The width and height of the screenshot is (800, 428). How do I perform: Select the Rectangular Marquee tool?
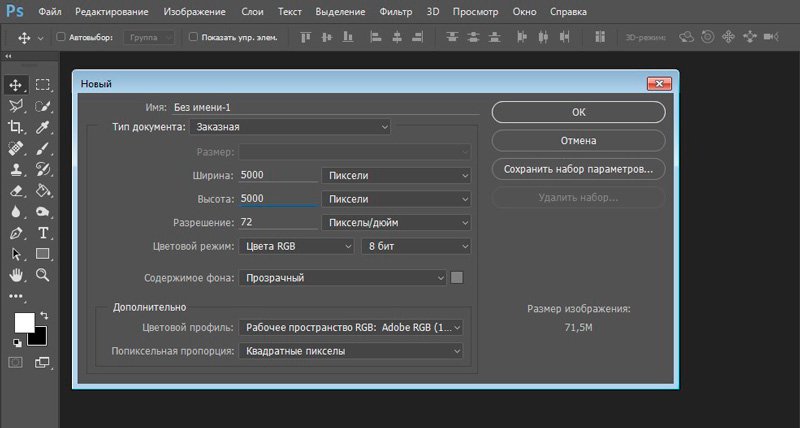(x=43, y=85)
